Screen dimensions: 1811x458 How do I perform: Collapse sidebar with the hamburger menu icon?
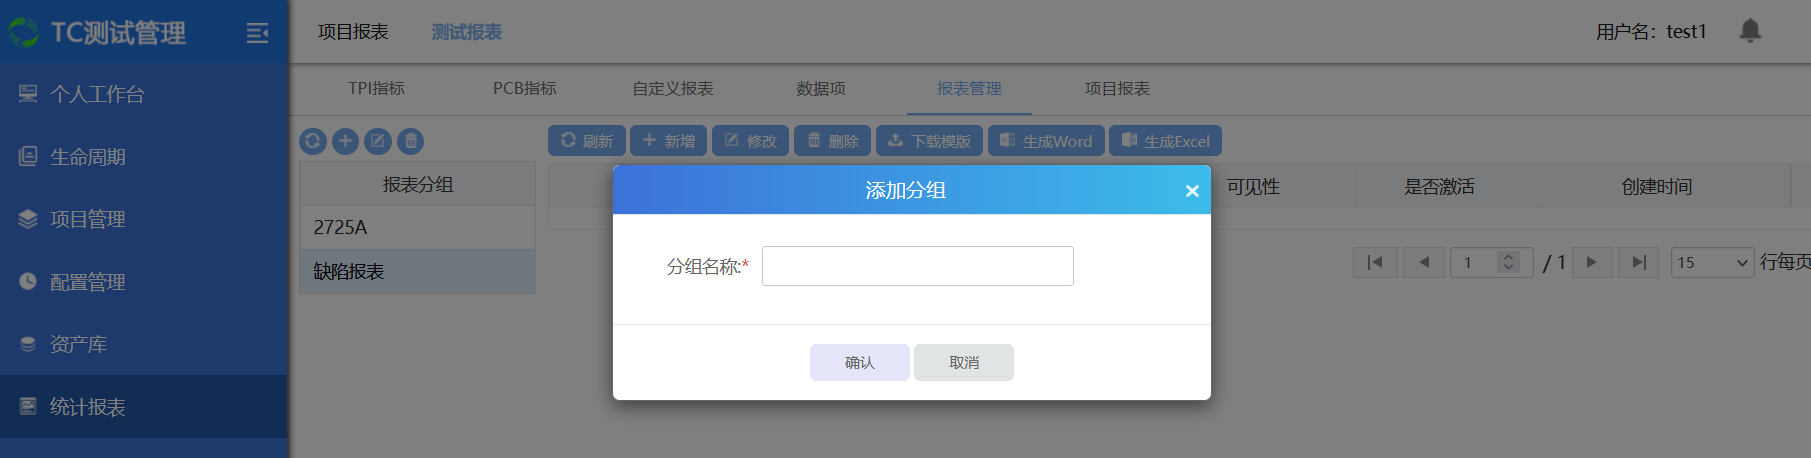coord(257,33)
